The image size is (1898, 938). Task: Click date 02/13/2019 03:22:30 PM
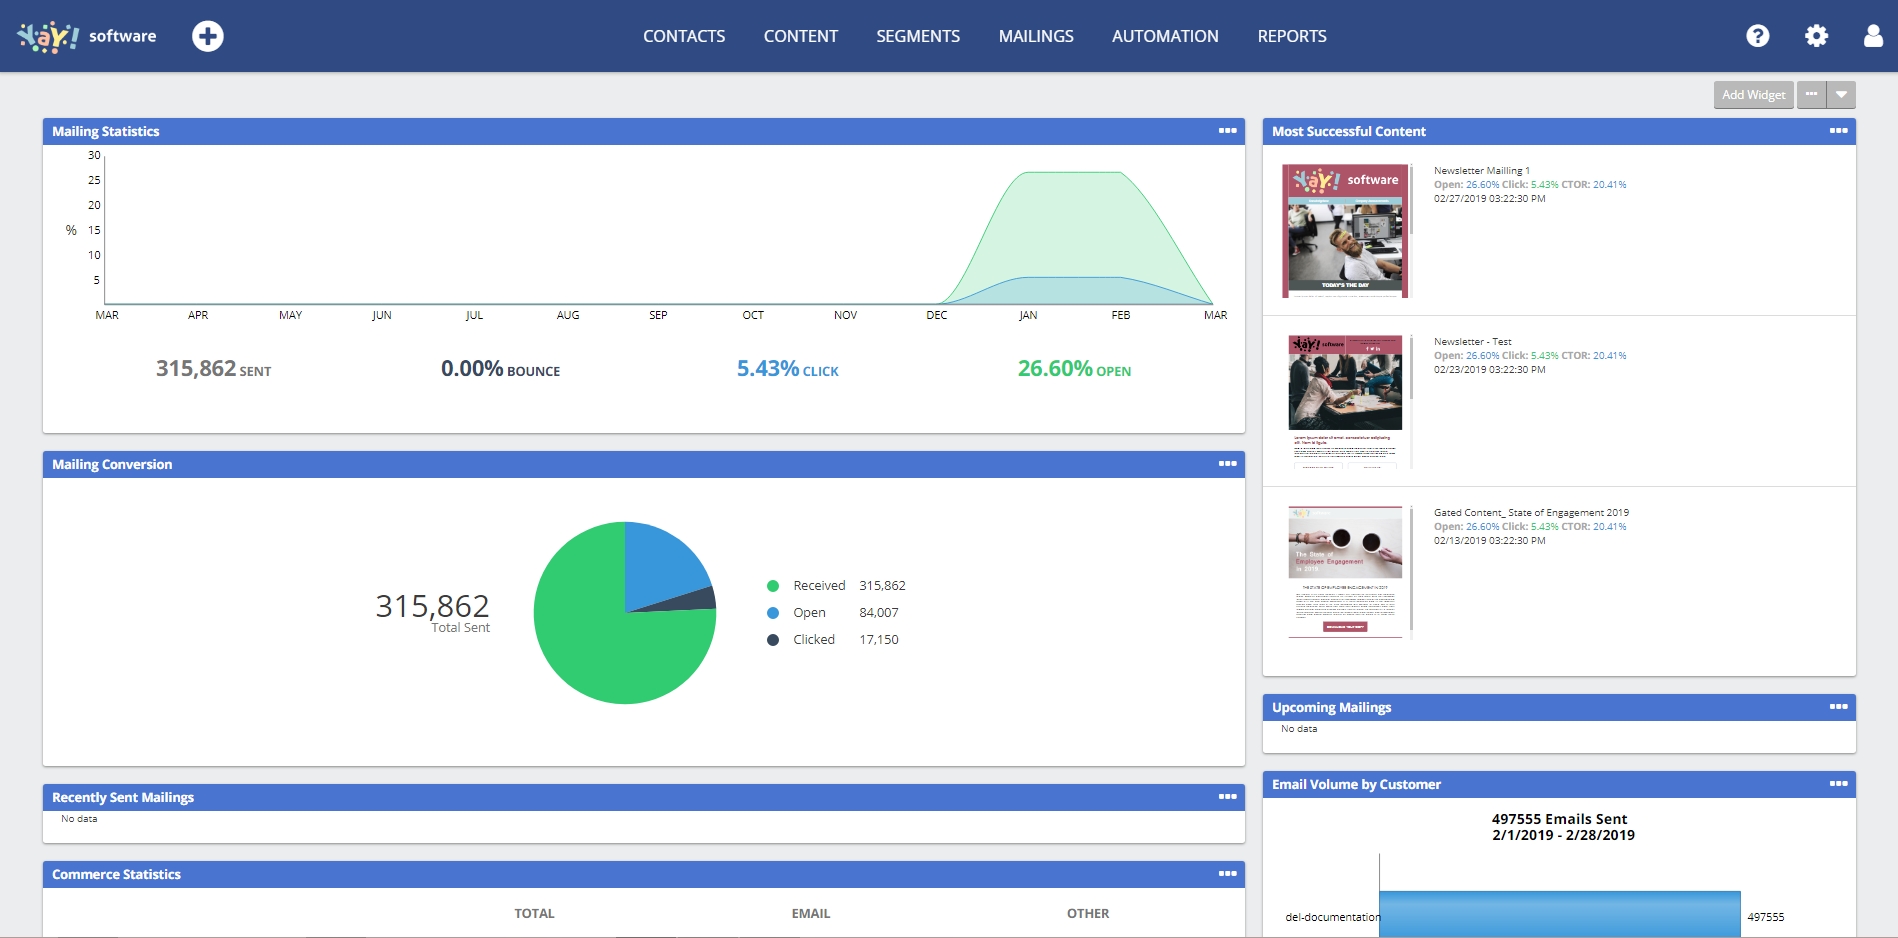tap(1490, 541)
